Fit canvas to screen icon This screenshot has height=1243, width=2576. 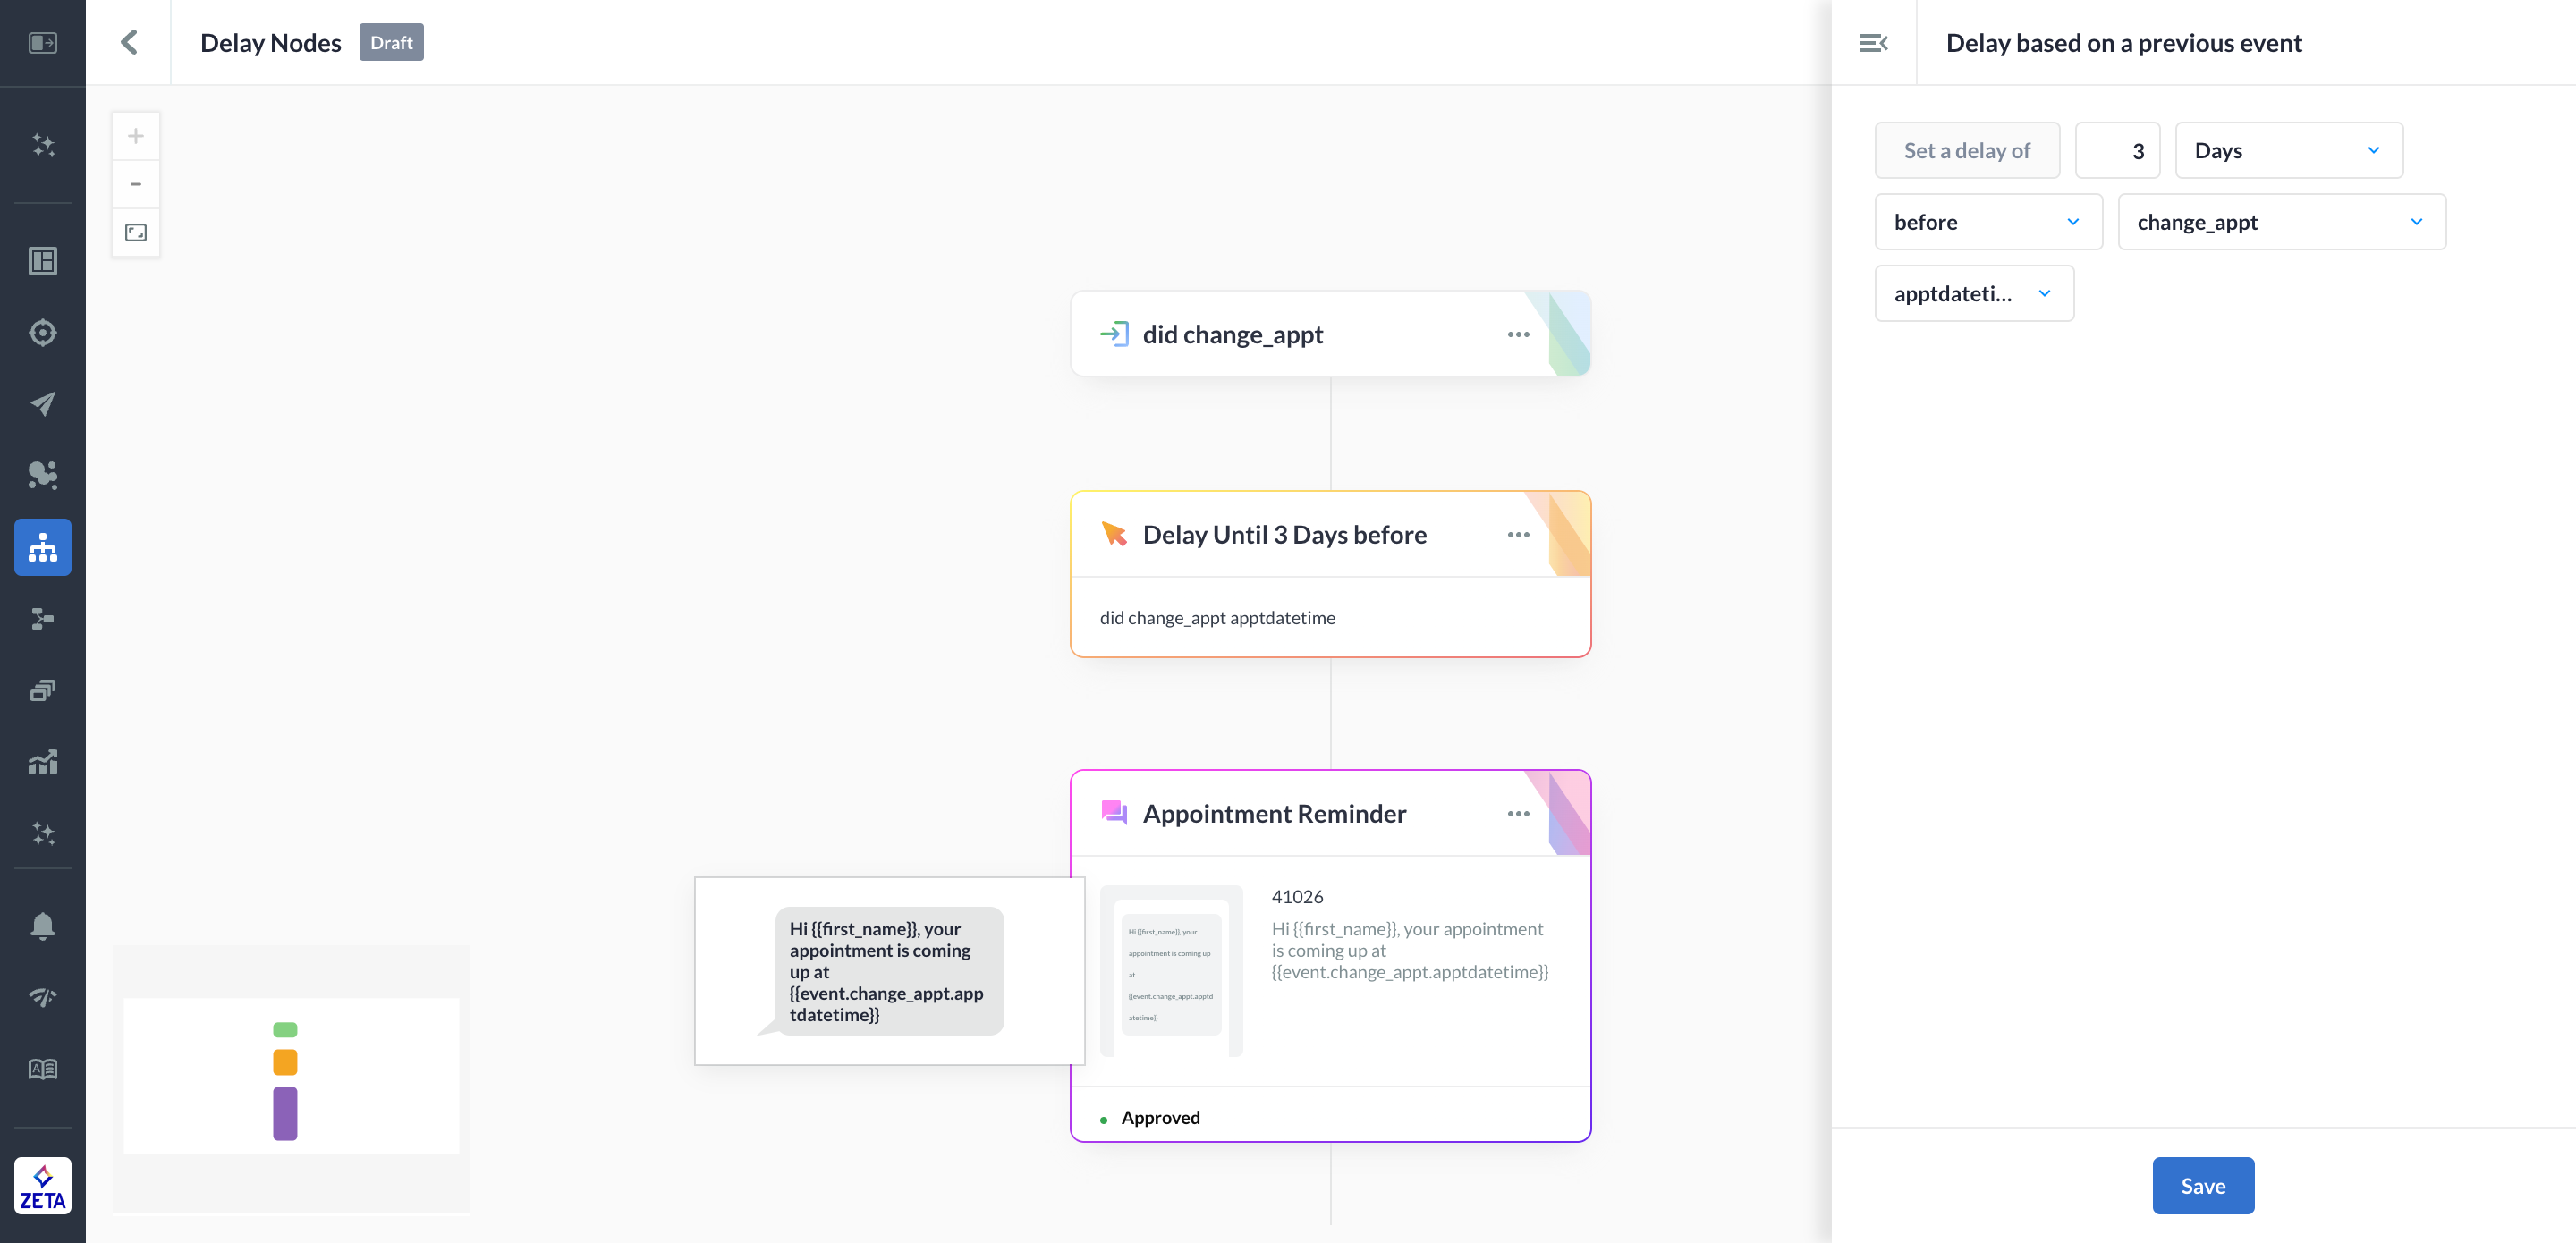click(x=136, y=232)
